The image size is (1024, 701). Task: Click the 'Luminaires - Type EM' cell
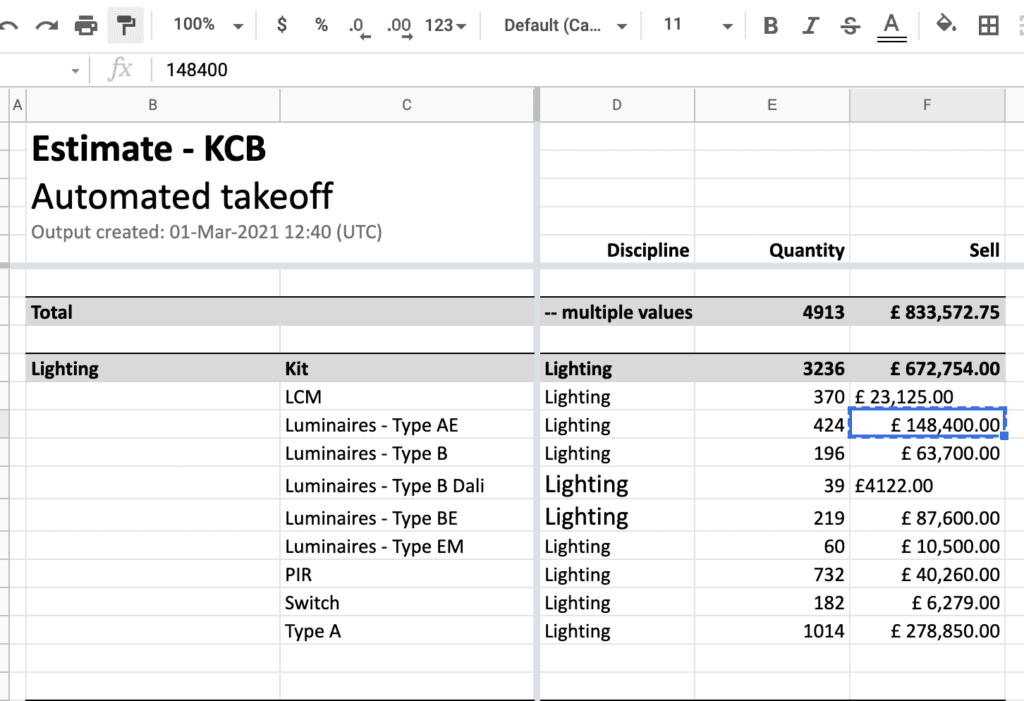[407, 546]
